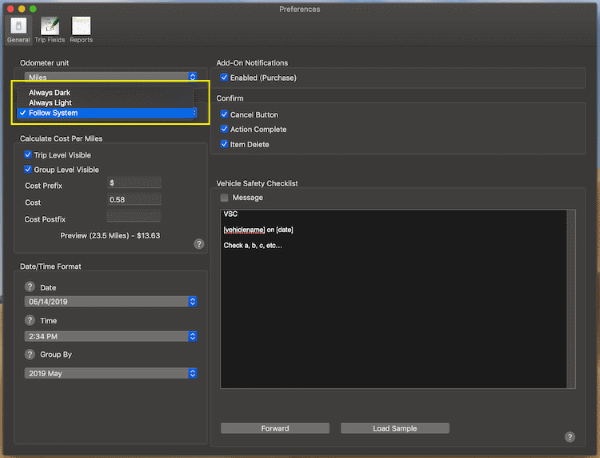Screen dimensions: 600x458
Task: Click the help icon at bottom right
Action: 569,437
